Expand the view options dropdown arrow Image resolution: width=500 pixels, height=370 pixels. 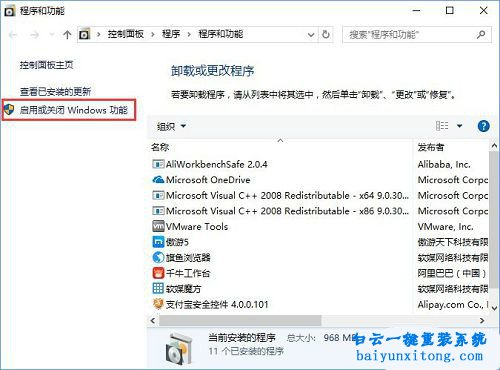(460, 126)
